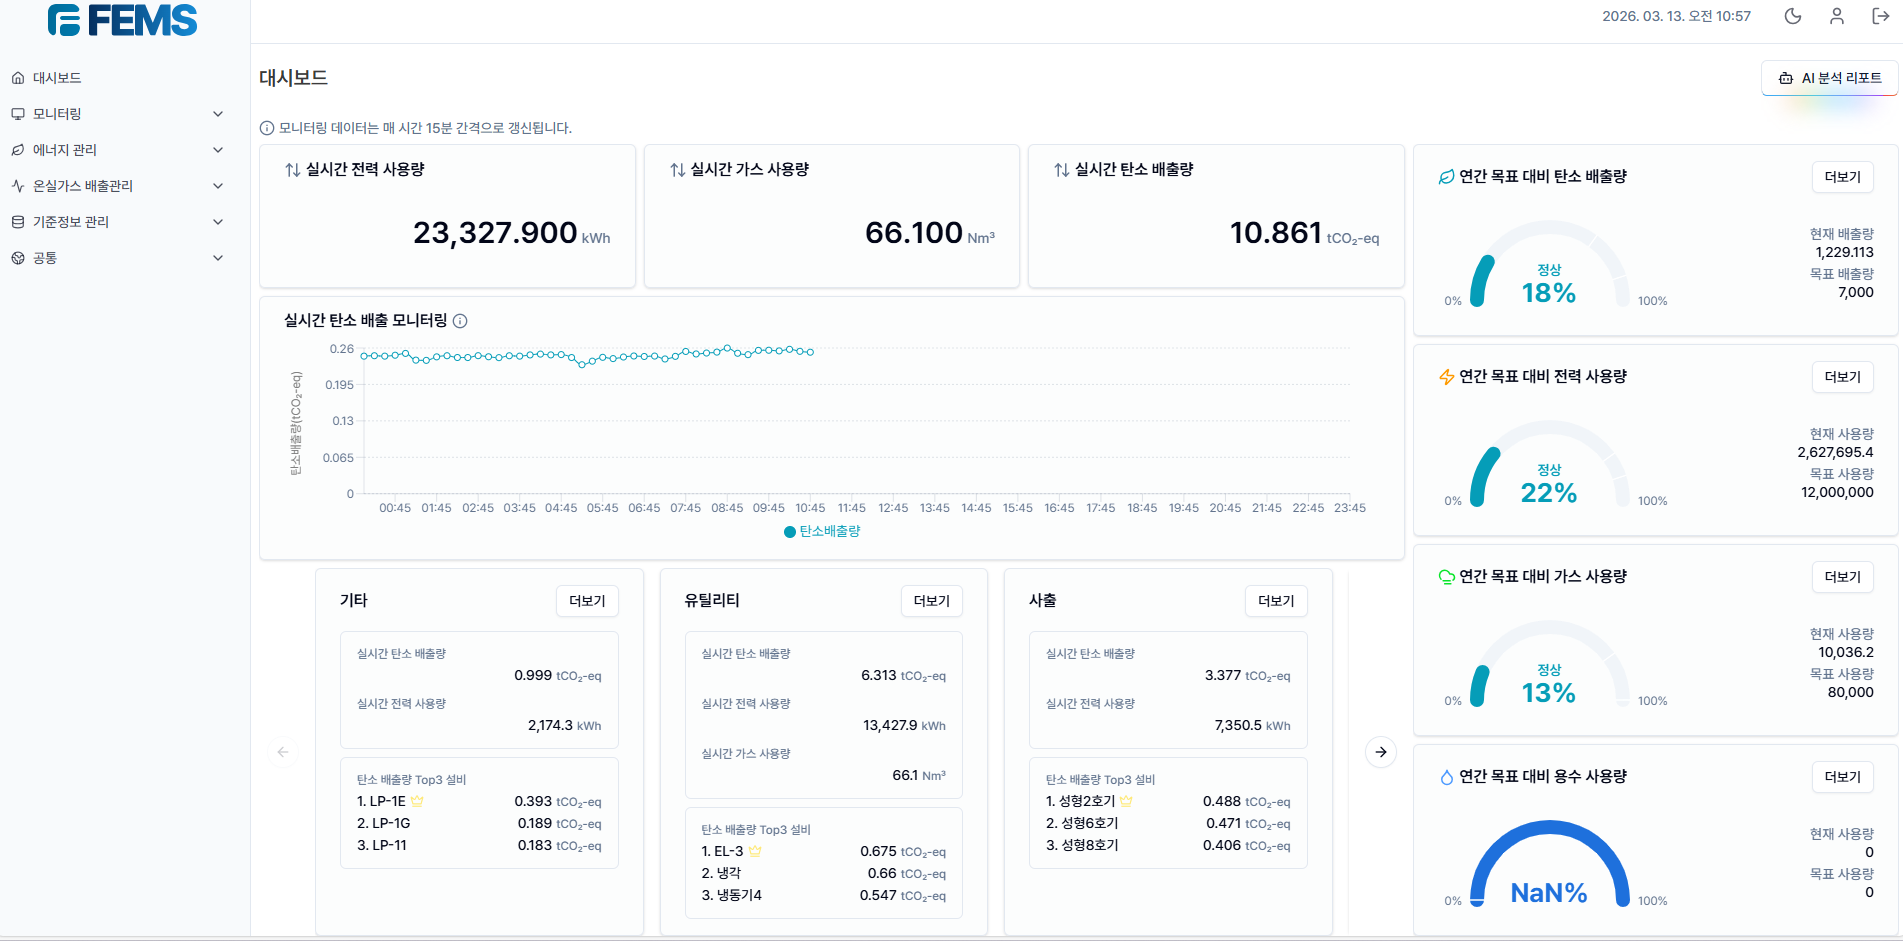Click the info icon next to 실시간 탄소 배출 모니터링
This screenshot has width=1903, height=941.
coord(461,321)
